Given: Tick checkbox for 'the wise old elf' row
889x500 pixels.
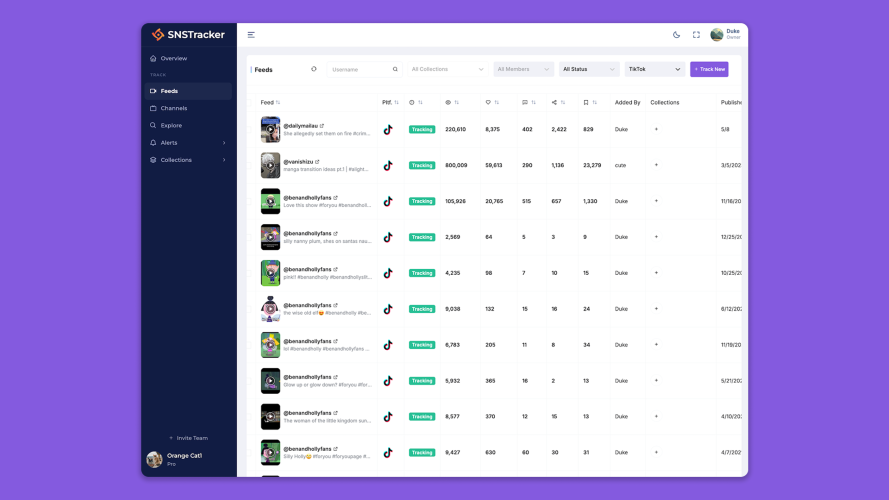Looking at the screenshot, I should (x=249, y=309).
